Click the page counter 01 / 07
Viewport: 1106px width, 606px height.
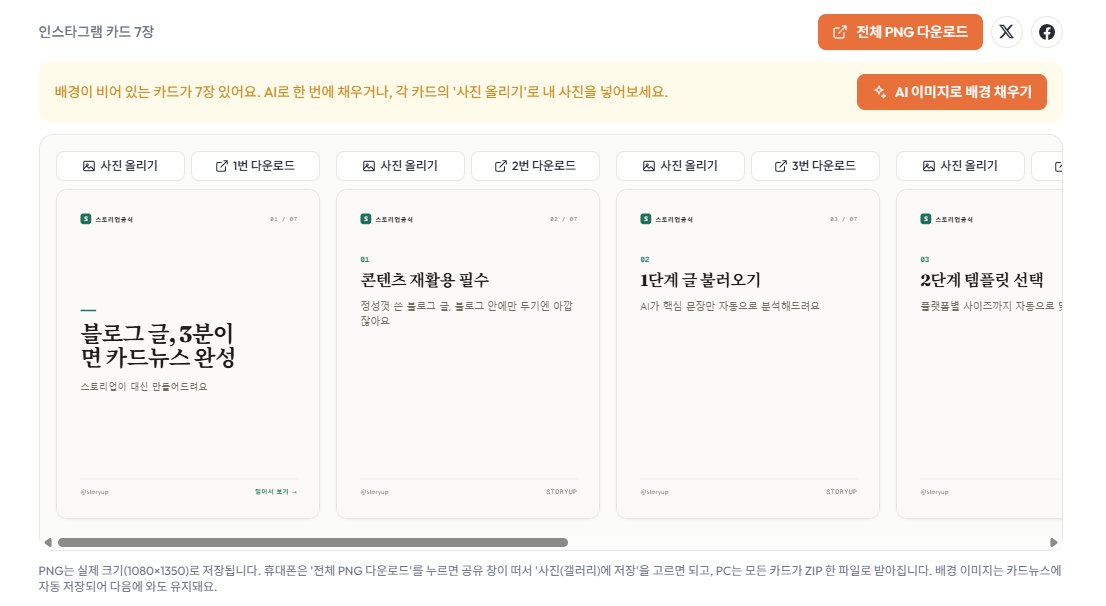click(284, 219)
